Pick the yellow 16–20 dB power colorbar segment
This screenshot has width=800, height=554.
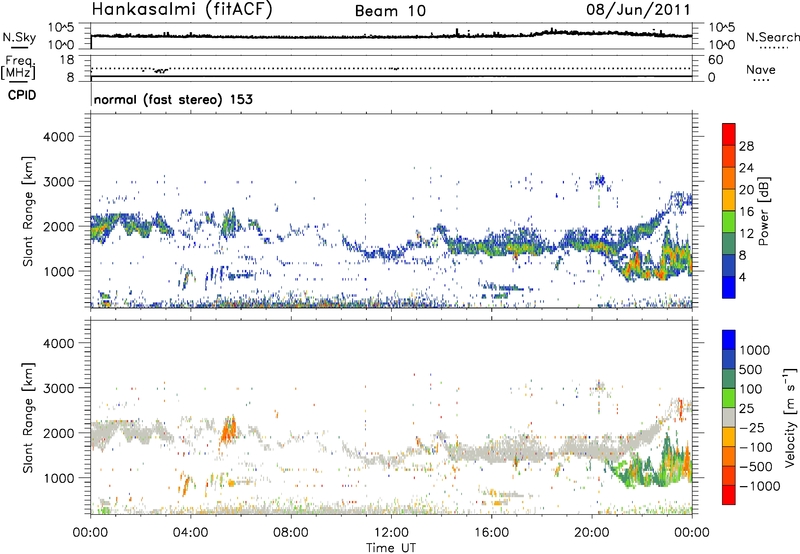pyautogui.click(x=729, y=200)
